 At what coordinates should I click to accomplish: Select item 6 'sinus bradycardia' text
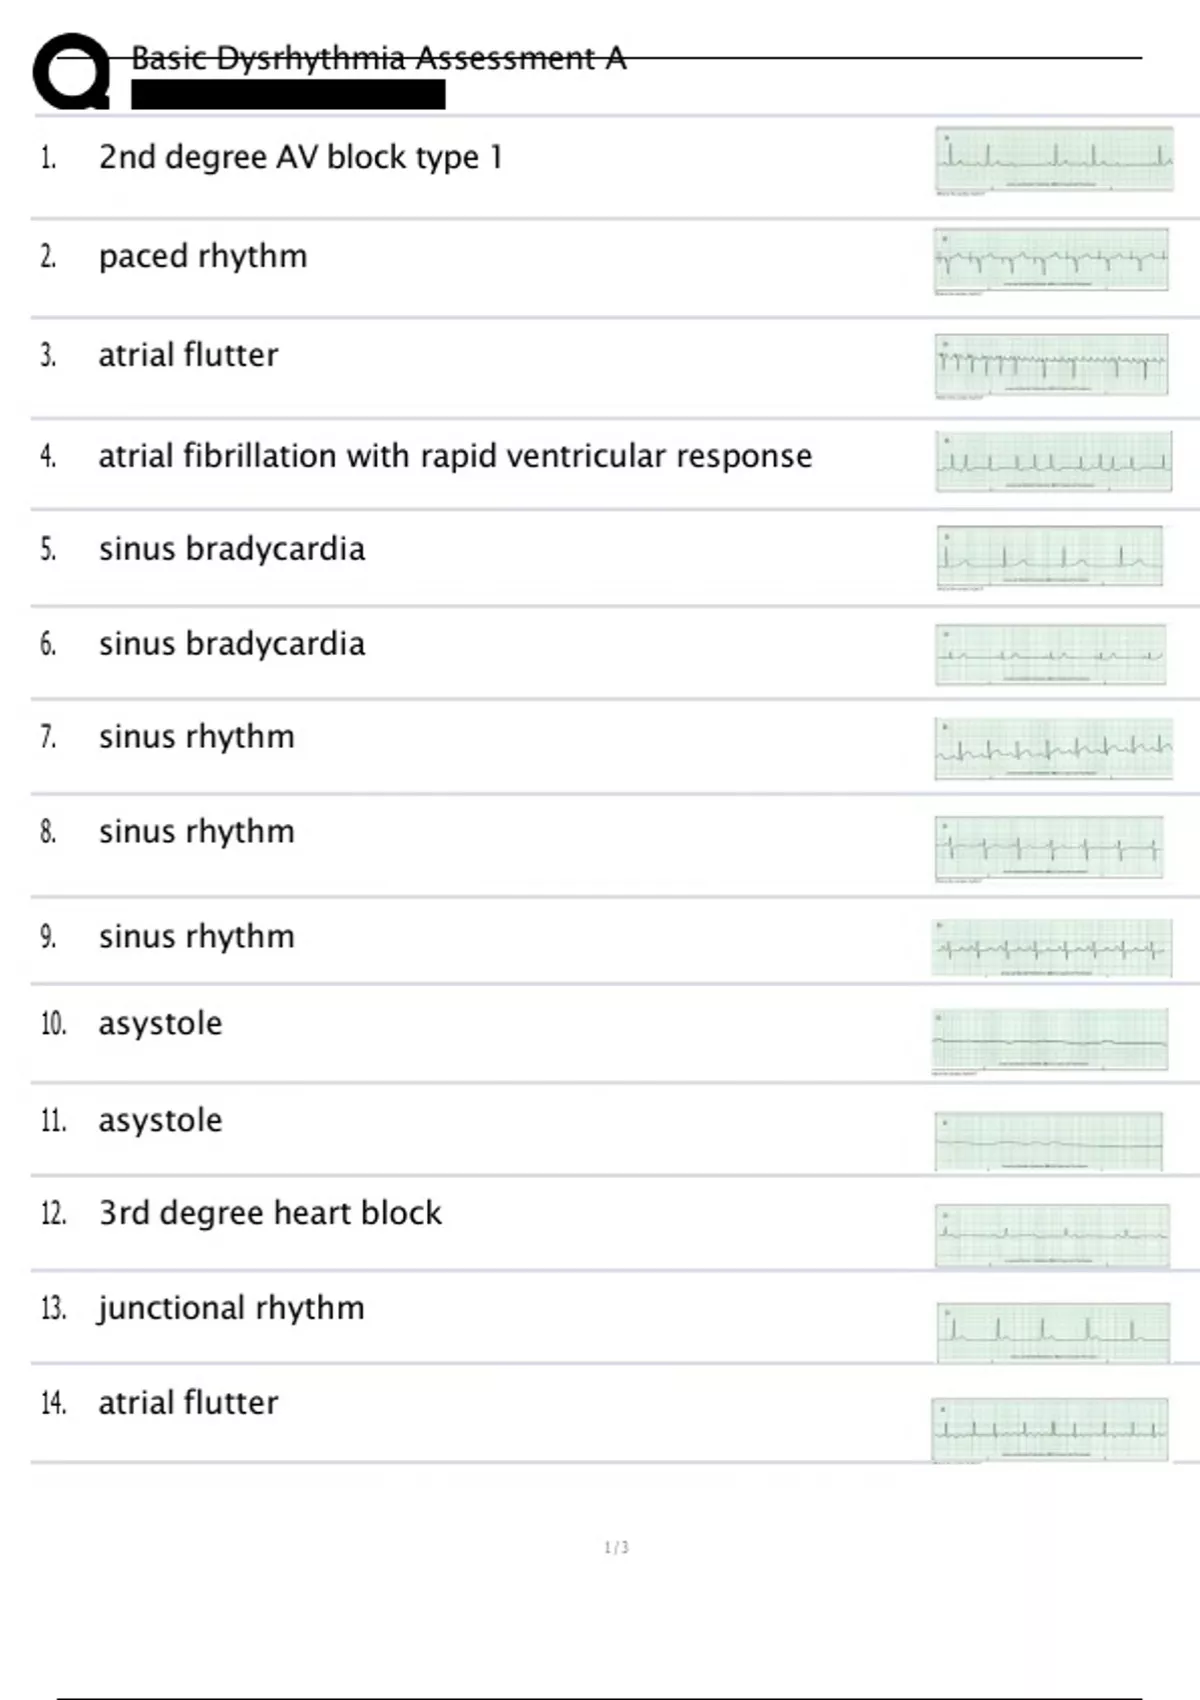pos(232,644)
